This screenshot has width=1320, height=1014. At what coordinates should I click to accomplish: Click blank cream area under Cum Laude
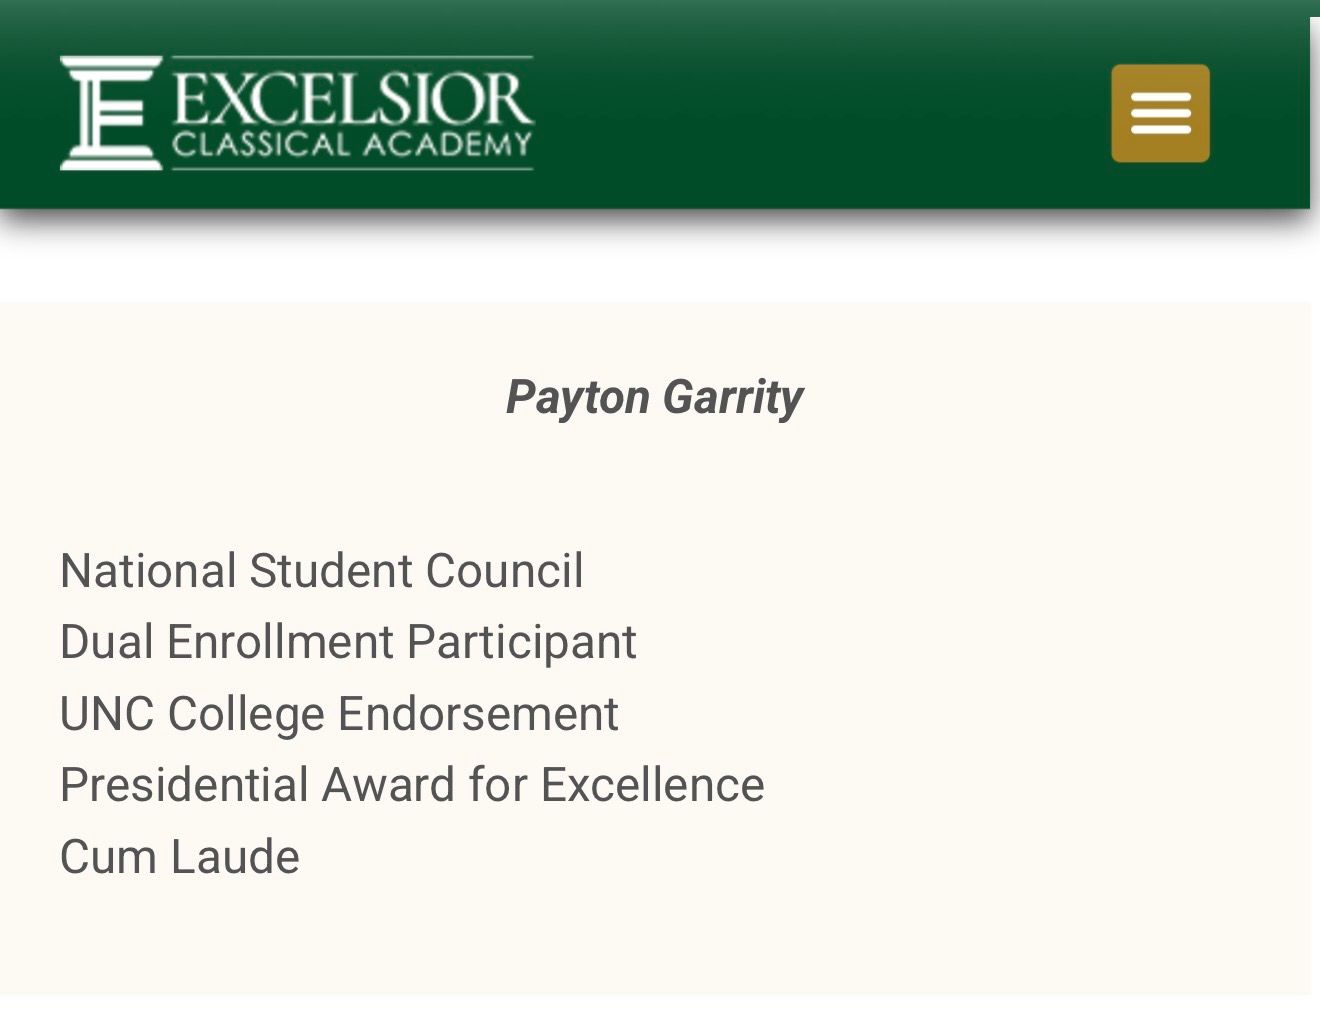[x=655, y=940]
